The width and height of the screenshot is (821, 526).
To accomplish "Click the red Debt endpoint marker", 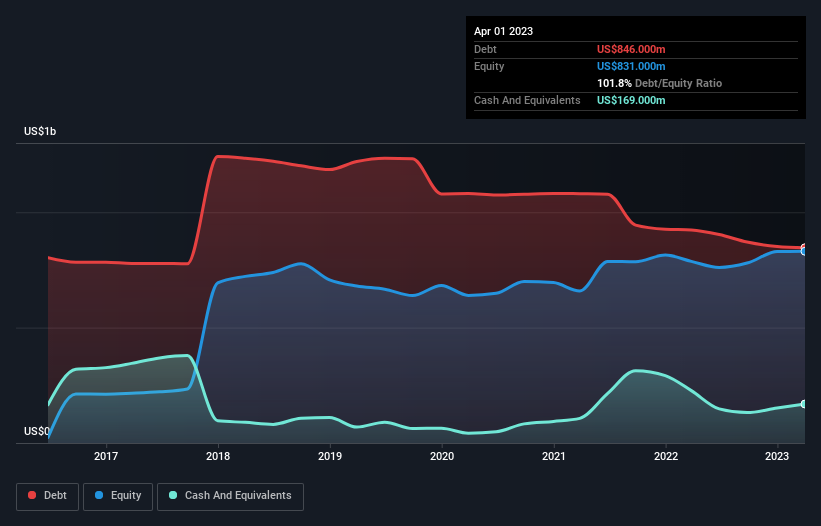I will coord(804,247).
